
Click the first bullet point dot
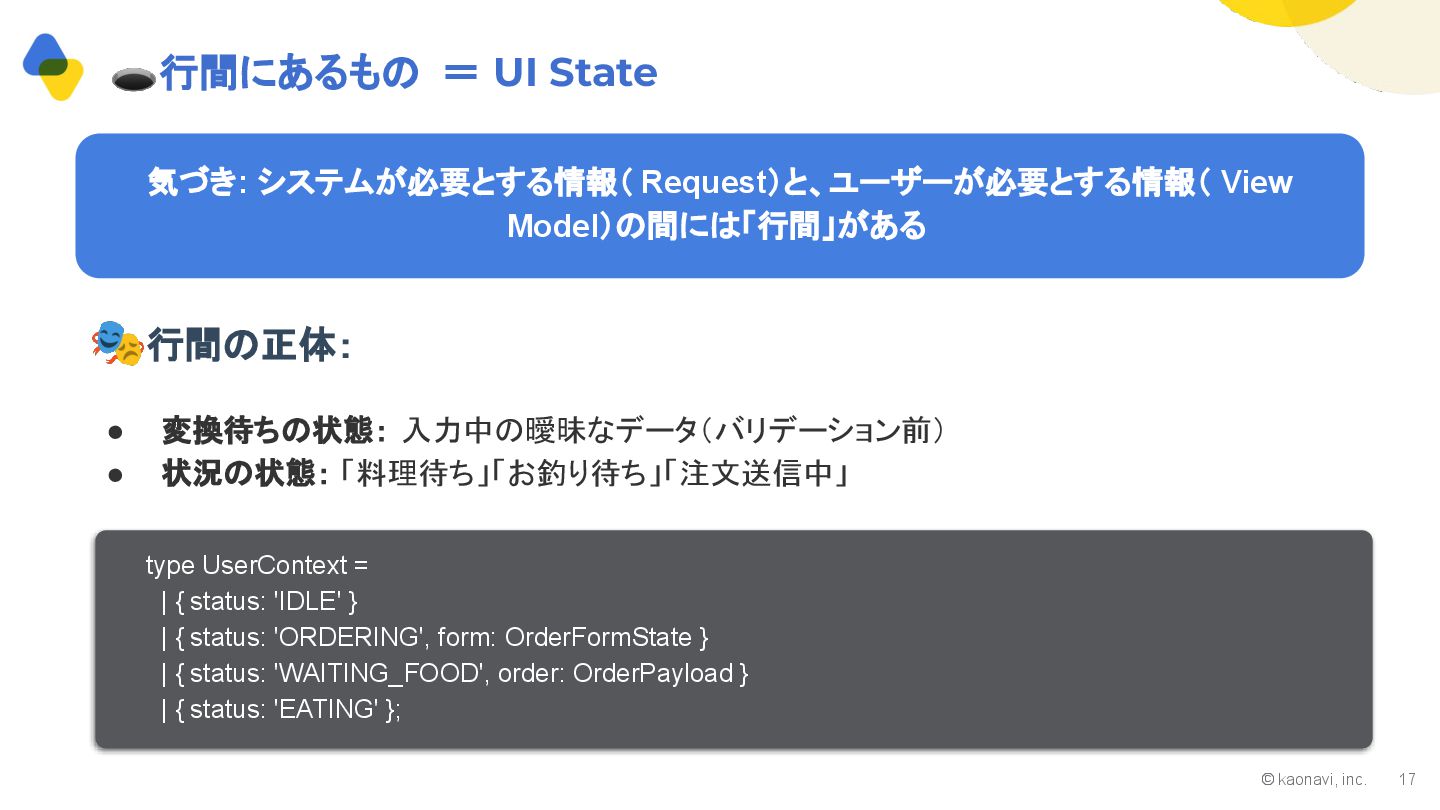[x=115, y=432]
